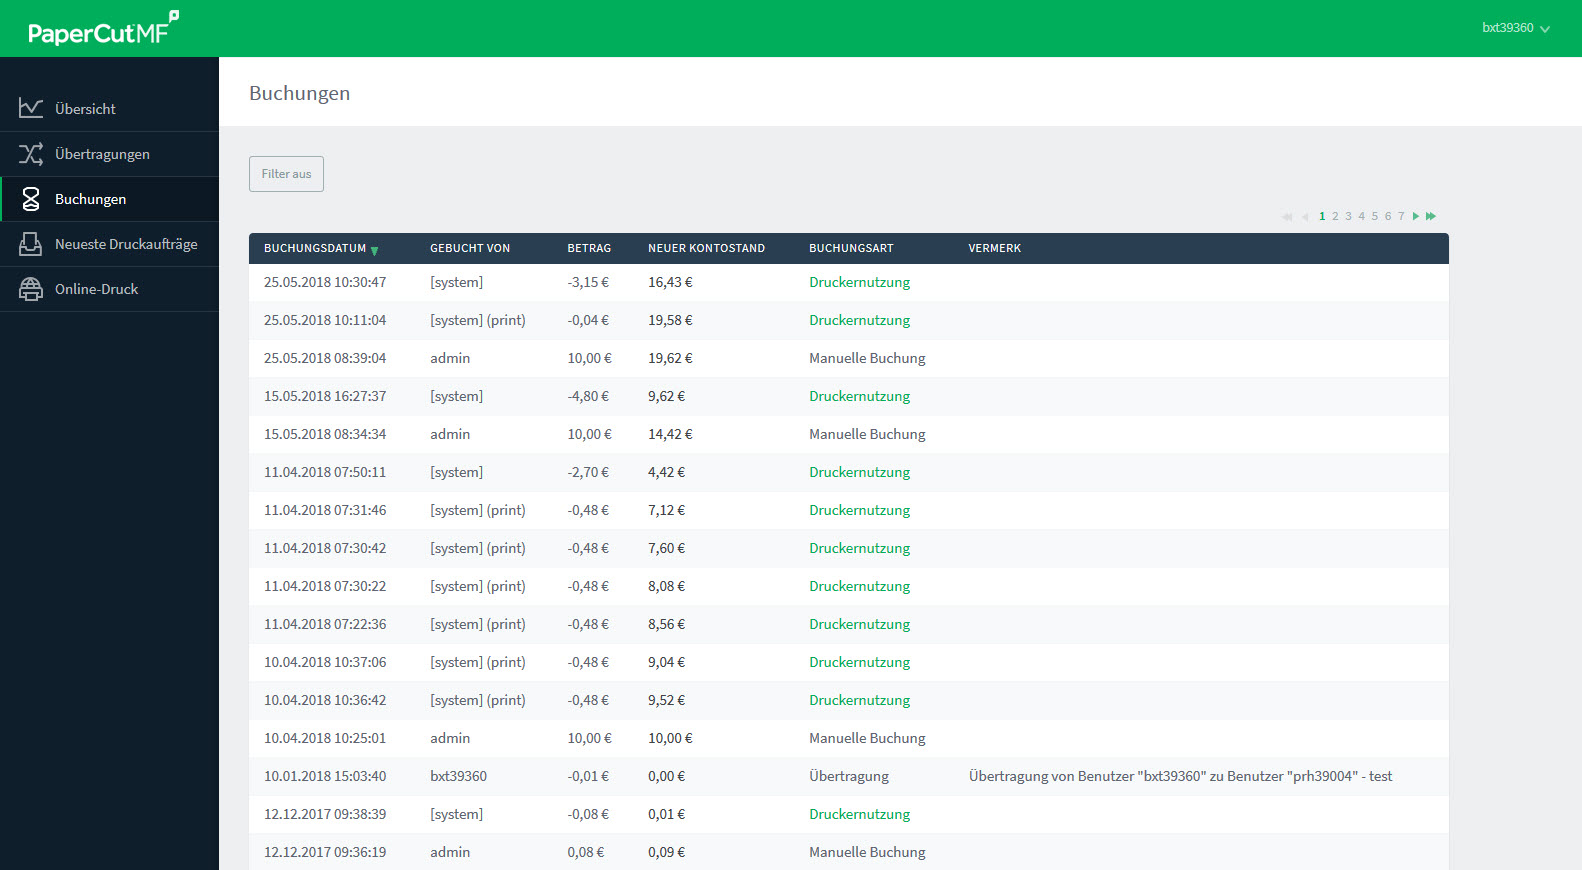Go to page 4 of bookings

coord(1361,216)
